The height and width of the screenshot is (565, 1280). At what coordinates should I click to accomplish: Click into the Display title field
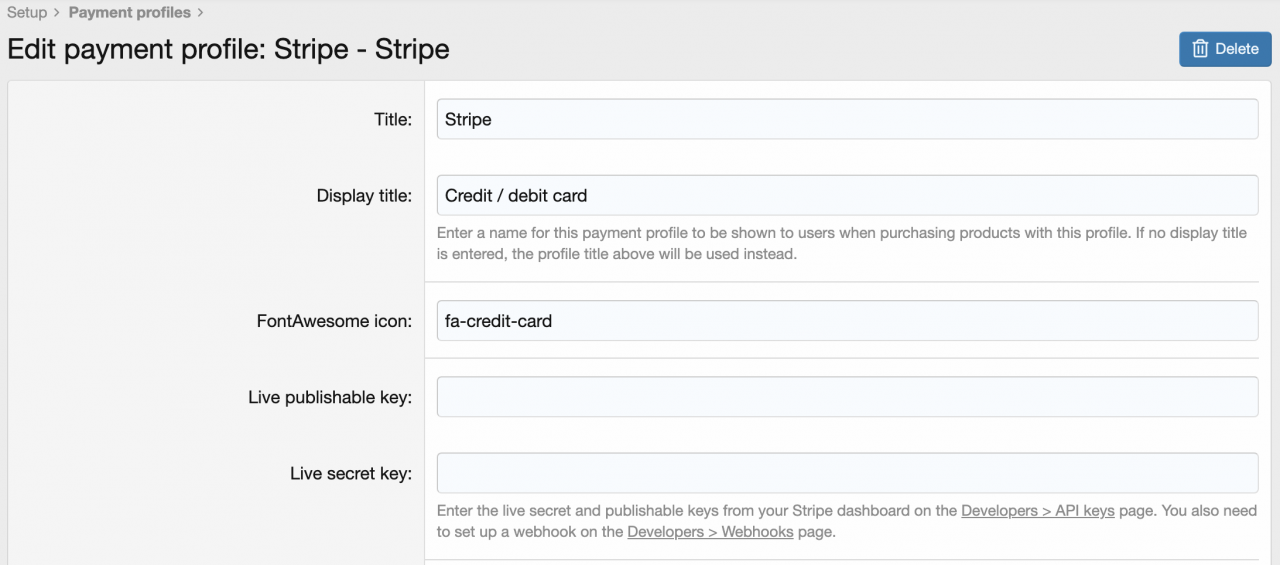point(847,196)
